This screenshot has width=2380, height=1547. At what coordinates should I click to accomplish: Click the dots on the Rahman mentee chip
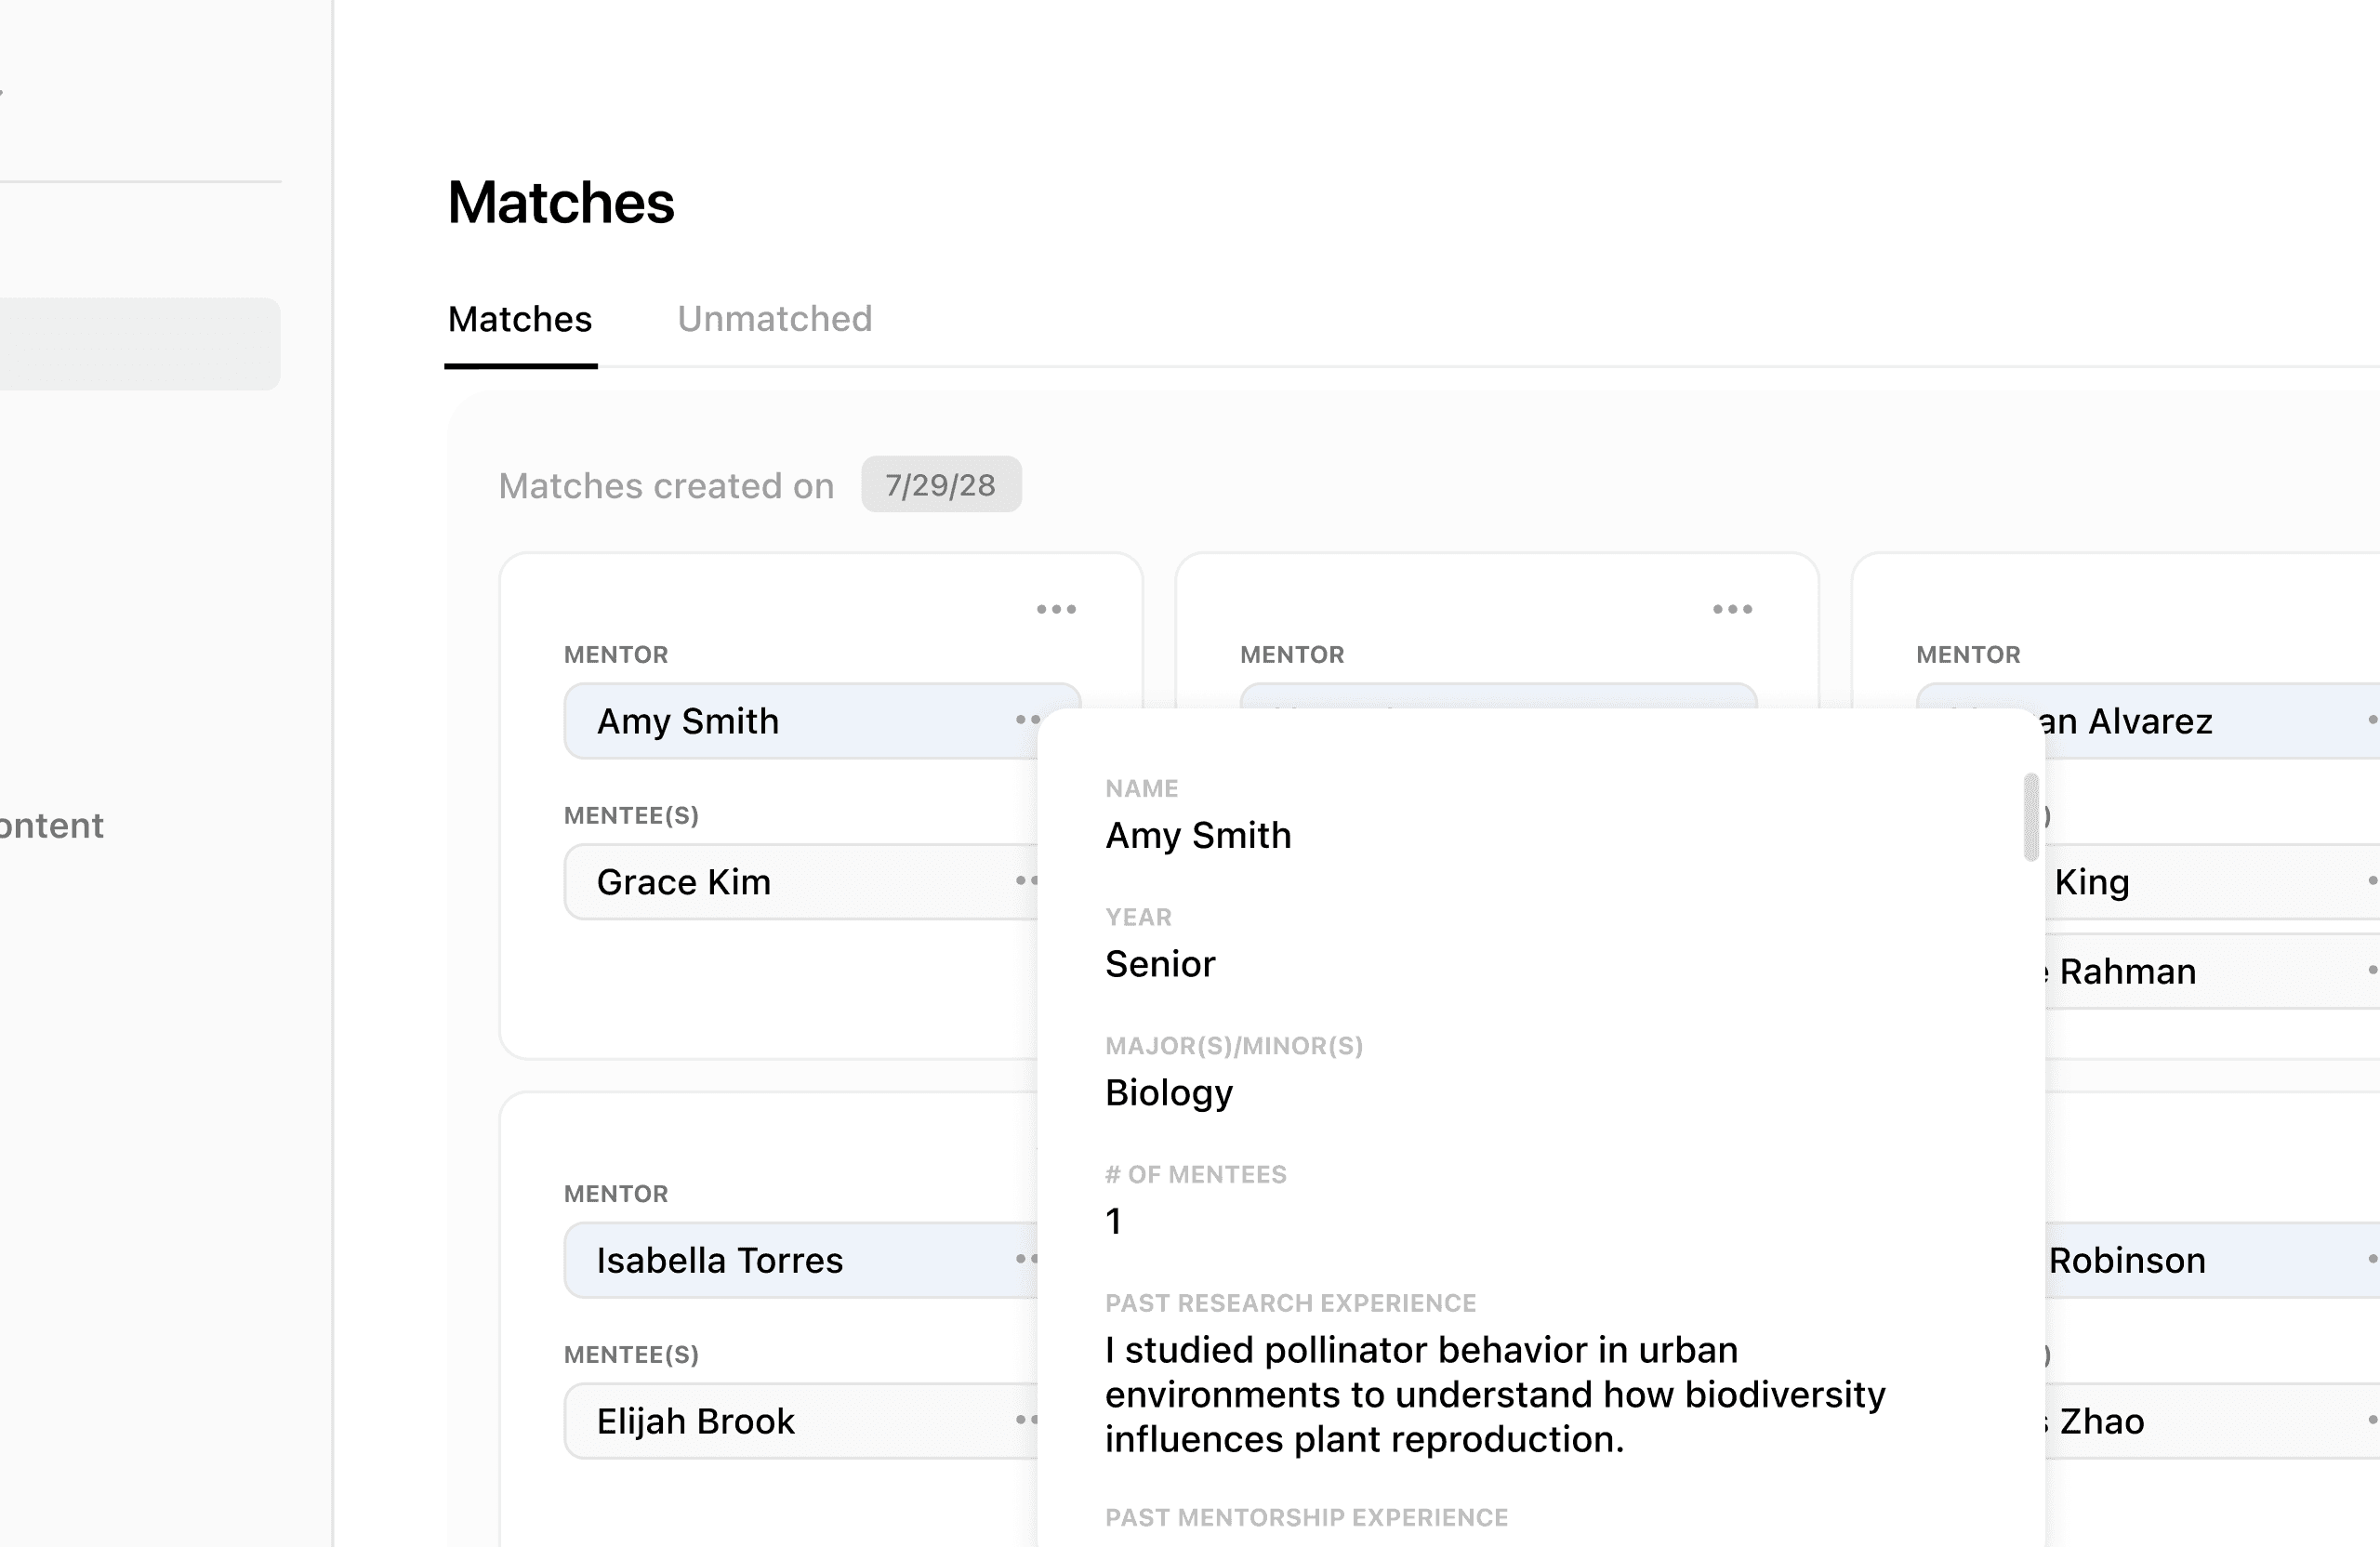(x=2372, y=970)
